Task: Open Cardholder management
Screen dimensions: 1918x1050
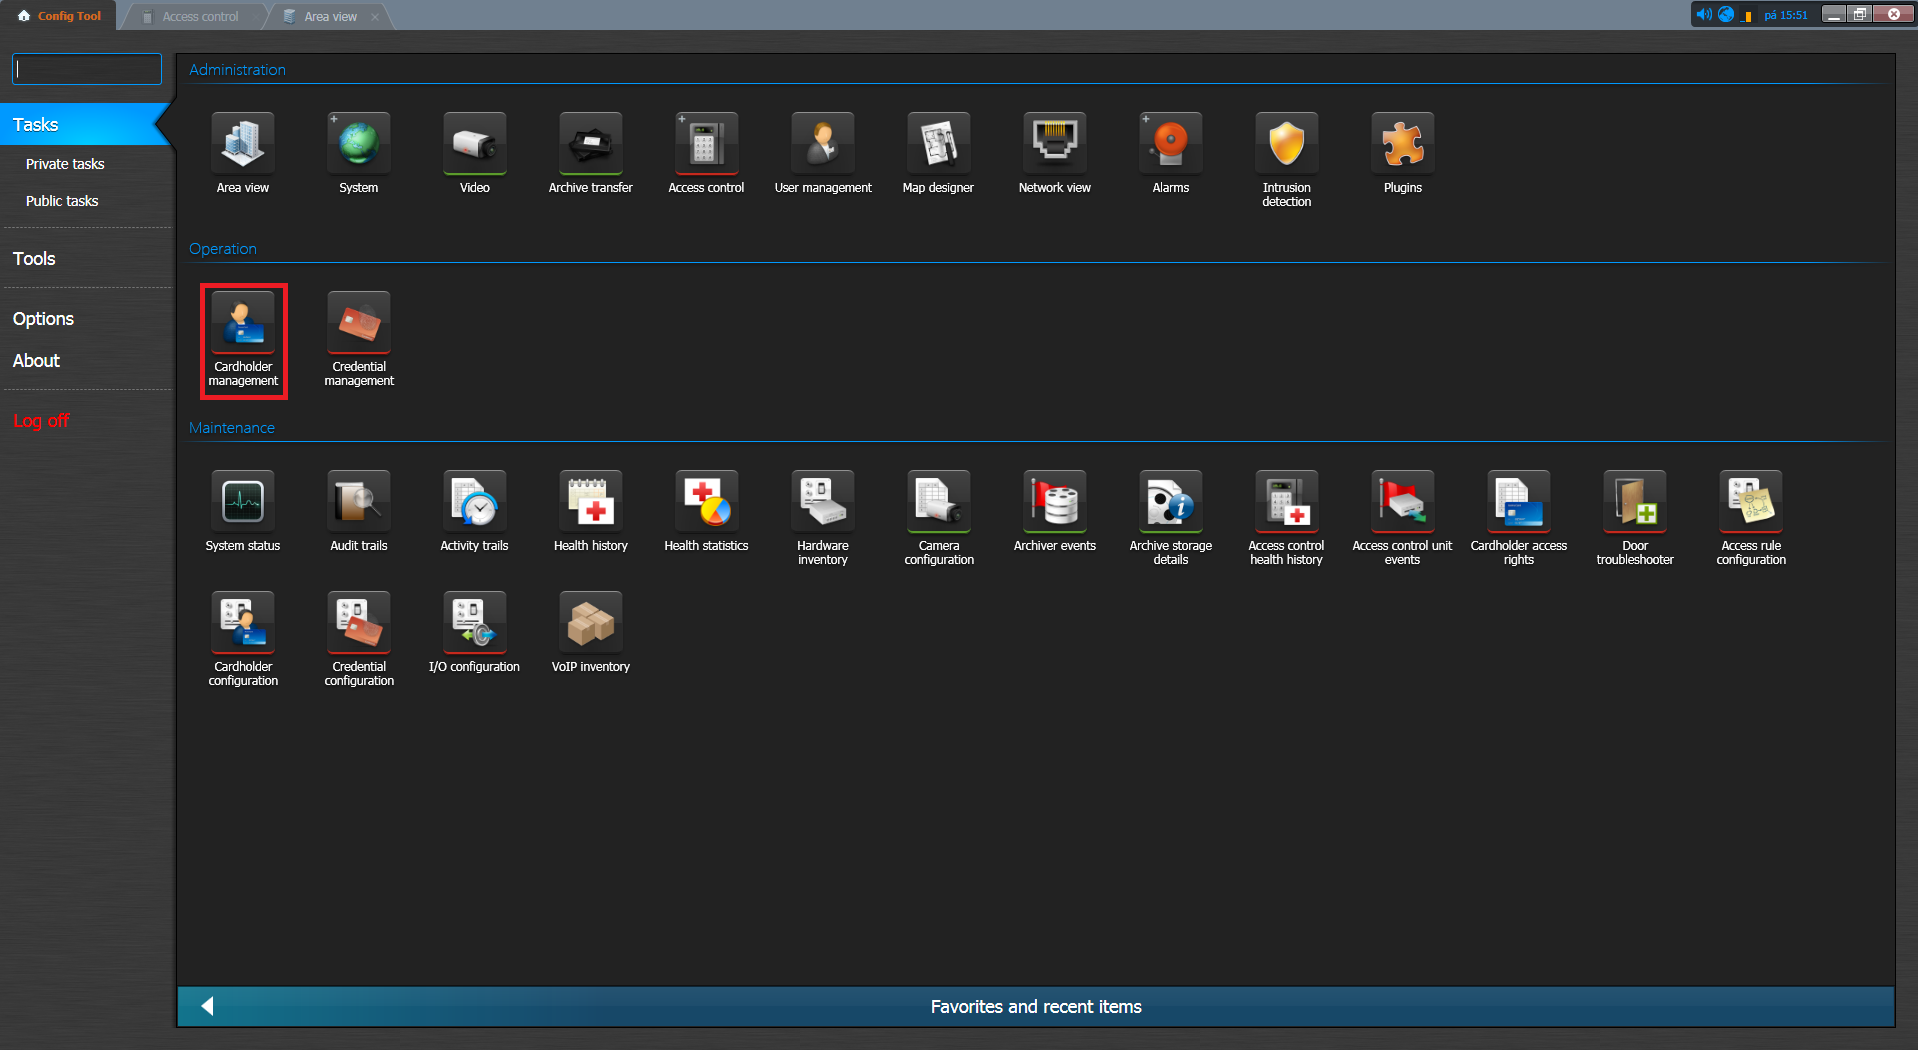Action: pyautogui.click(x=243, y=324)
